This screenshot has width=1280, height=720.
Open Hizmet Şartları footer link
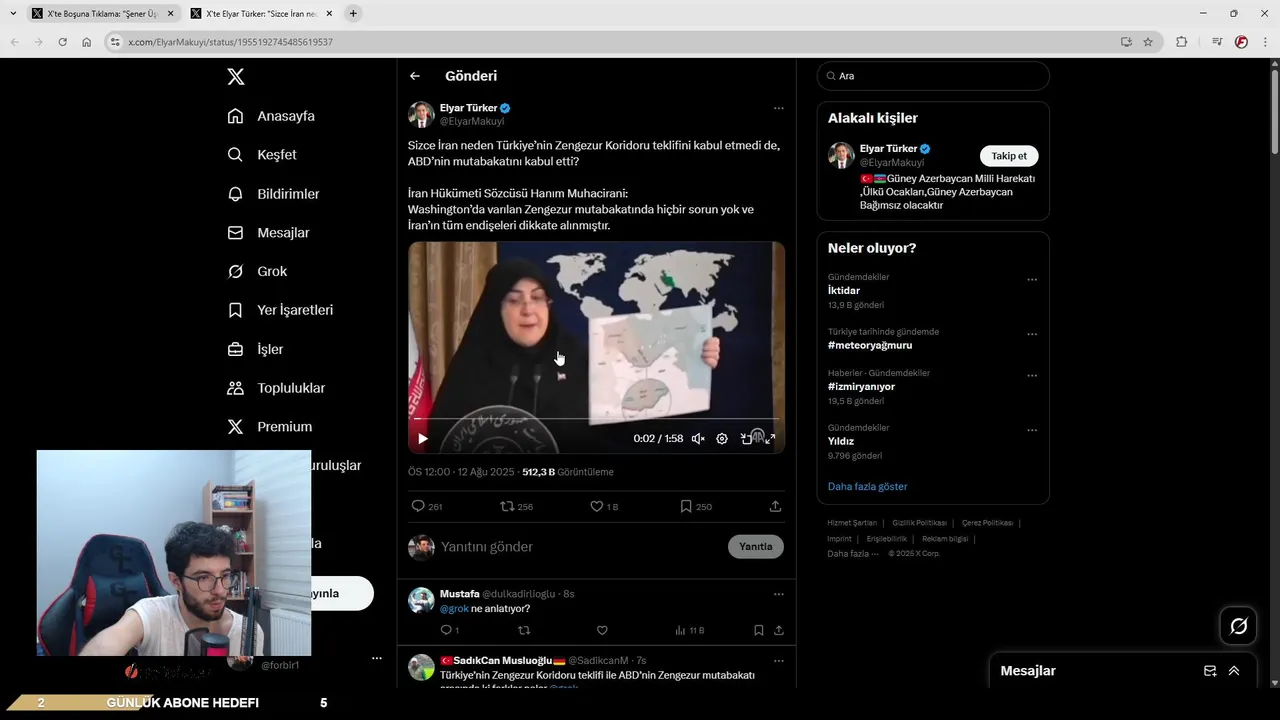[852, 523]
